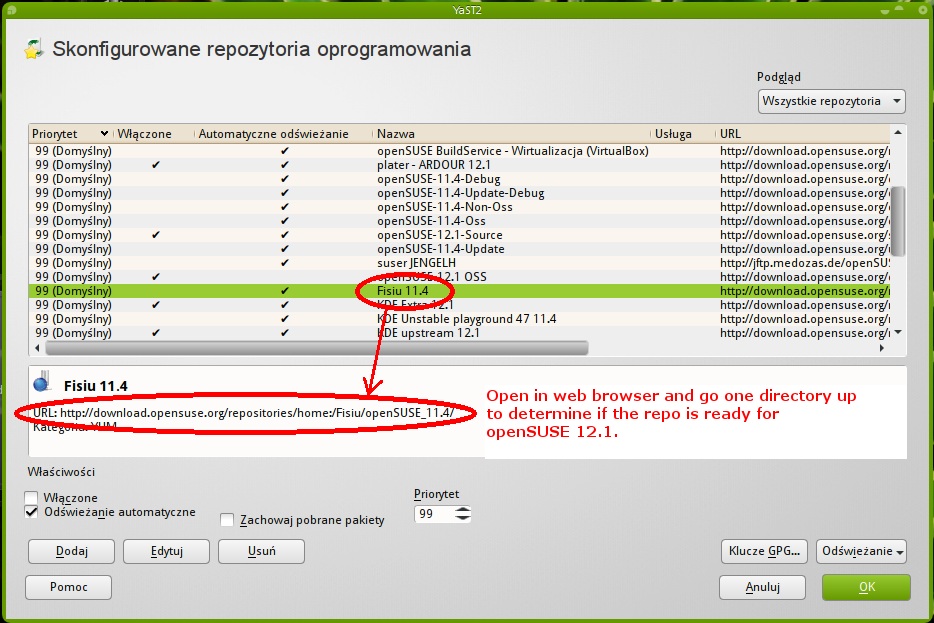The image size is (934, 623).
Task: Open Klucze GPG... dialog
Action: point(764,552)
